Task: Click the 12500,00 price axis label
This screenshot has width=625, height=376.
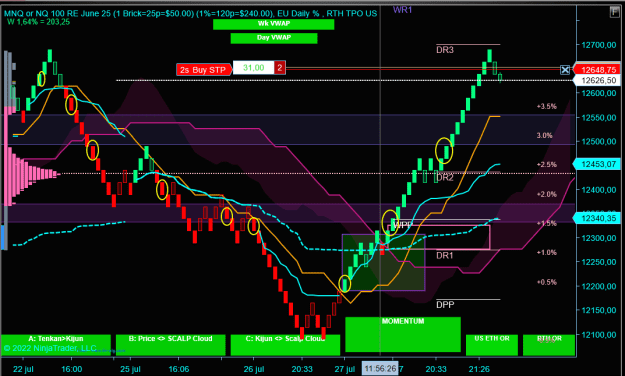Action: pos(599,141)
